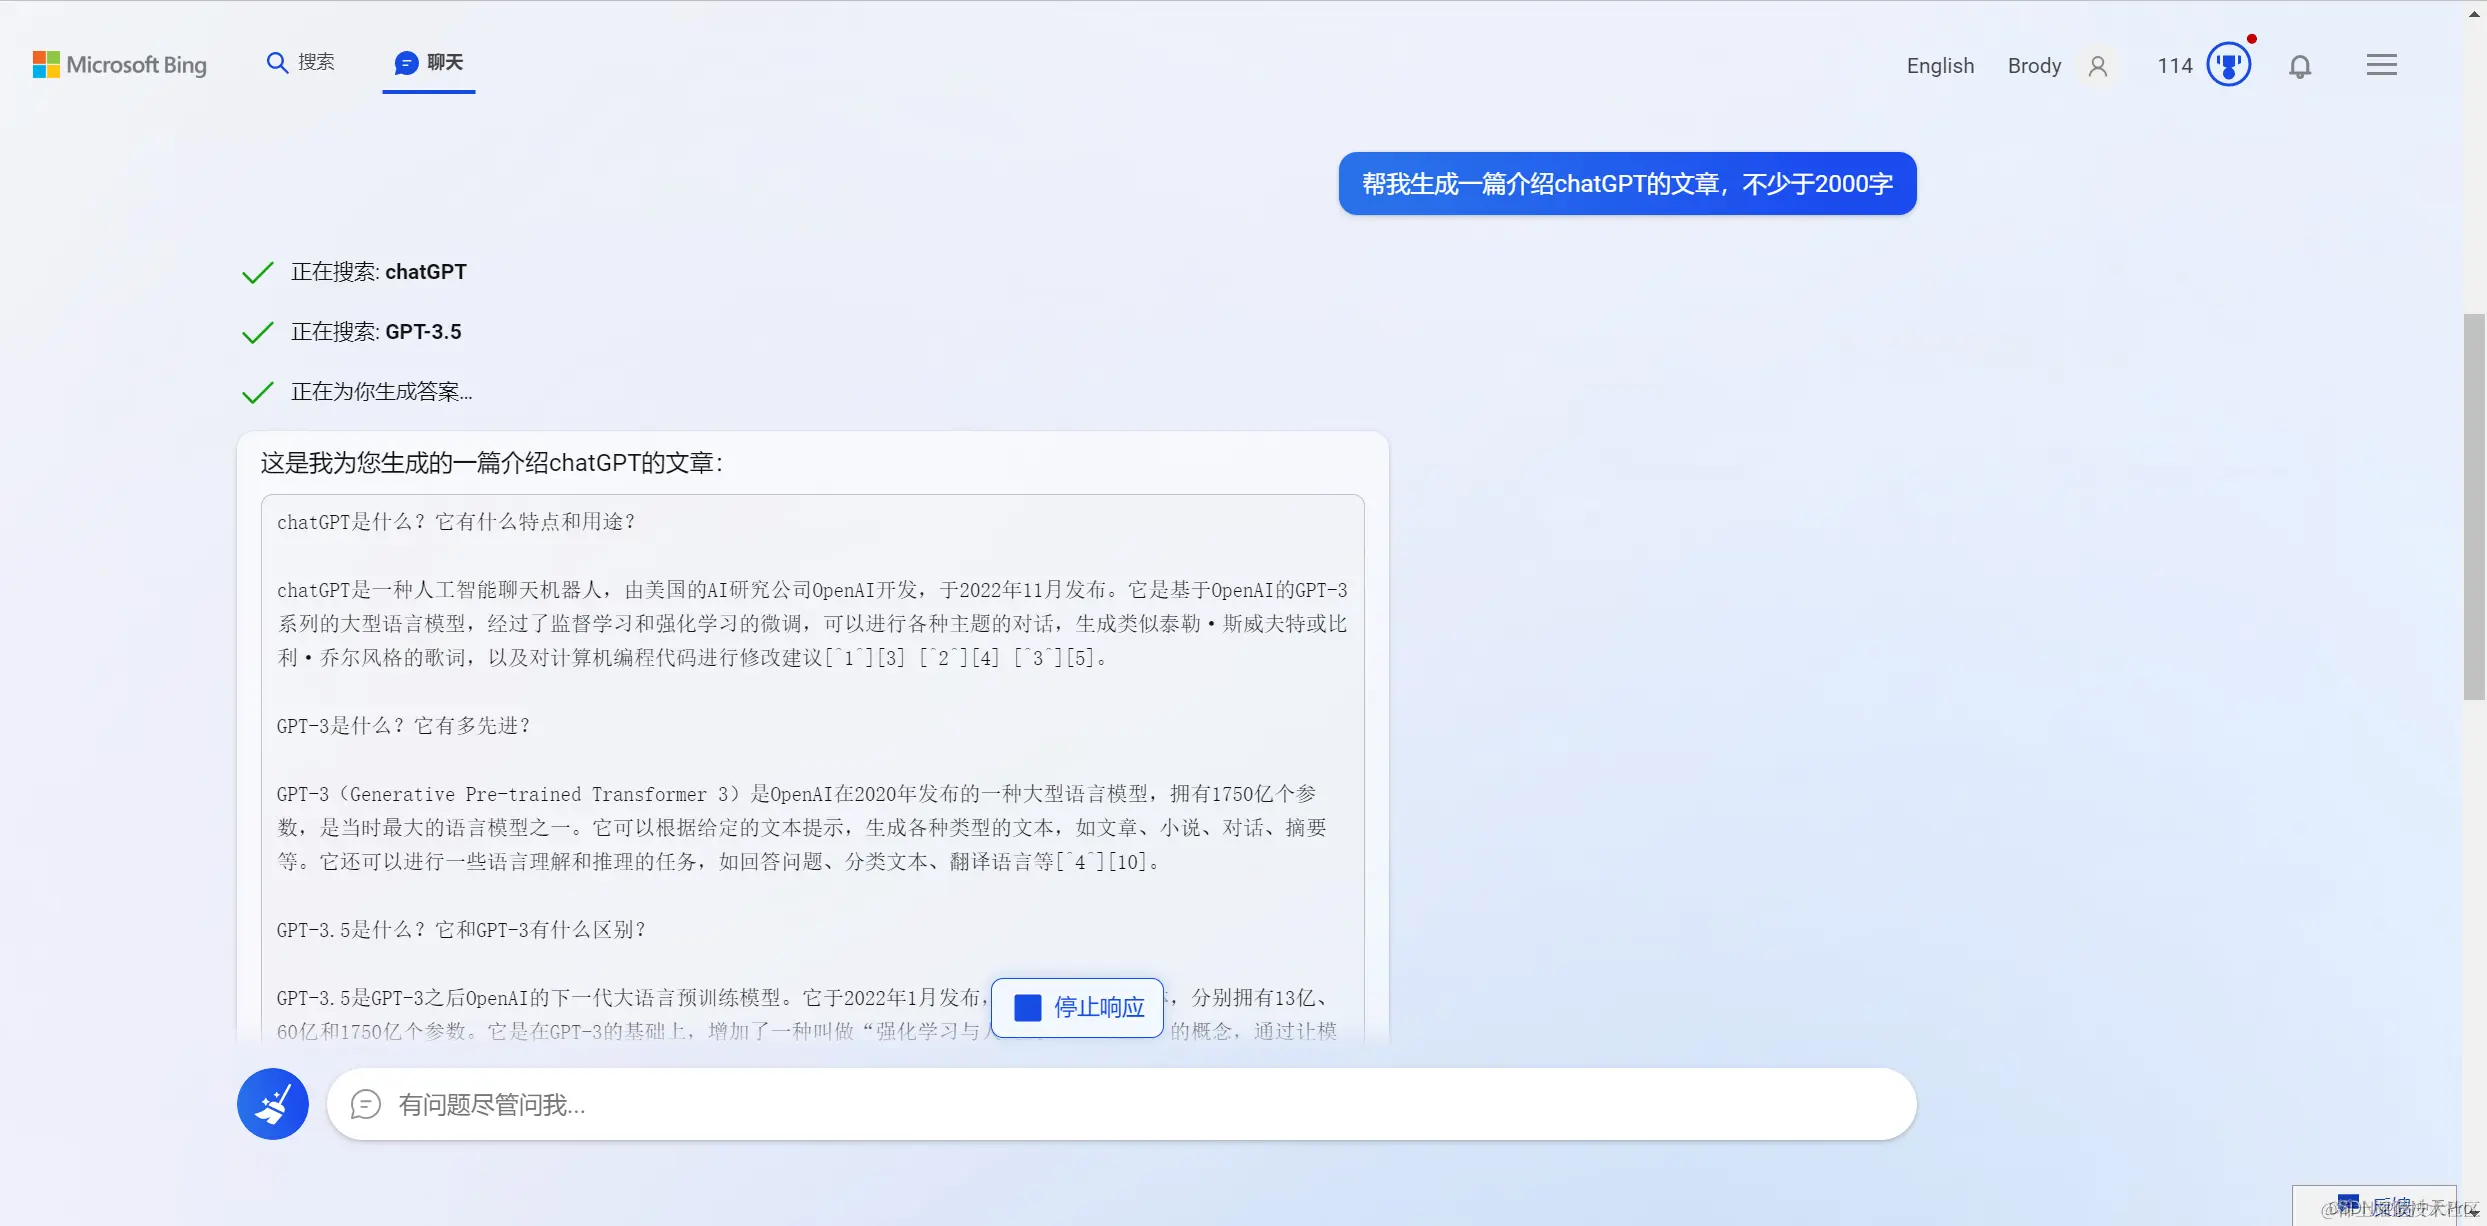
Task: Open the 114 rewards points counter
Action: tap(2174, 64)
